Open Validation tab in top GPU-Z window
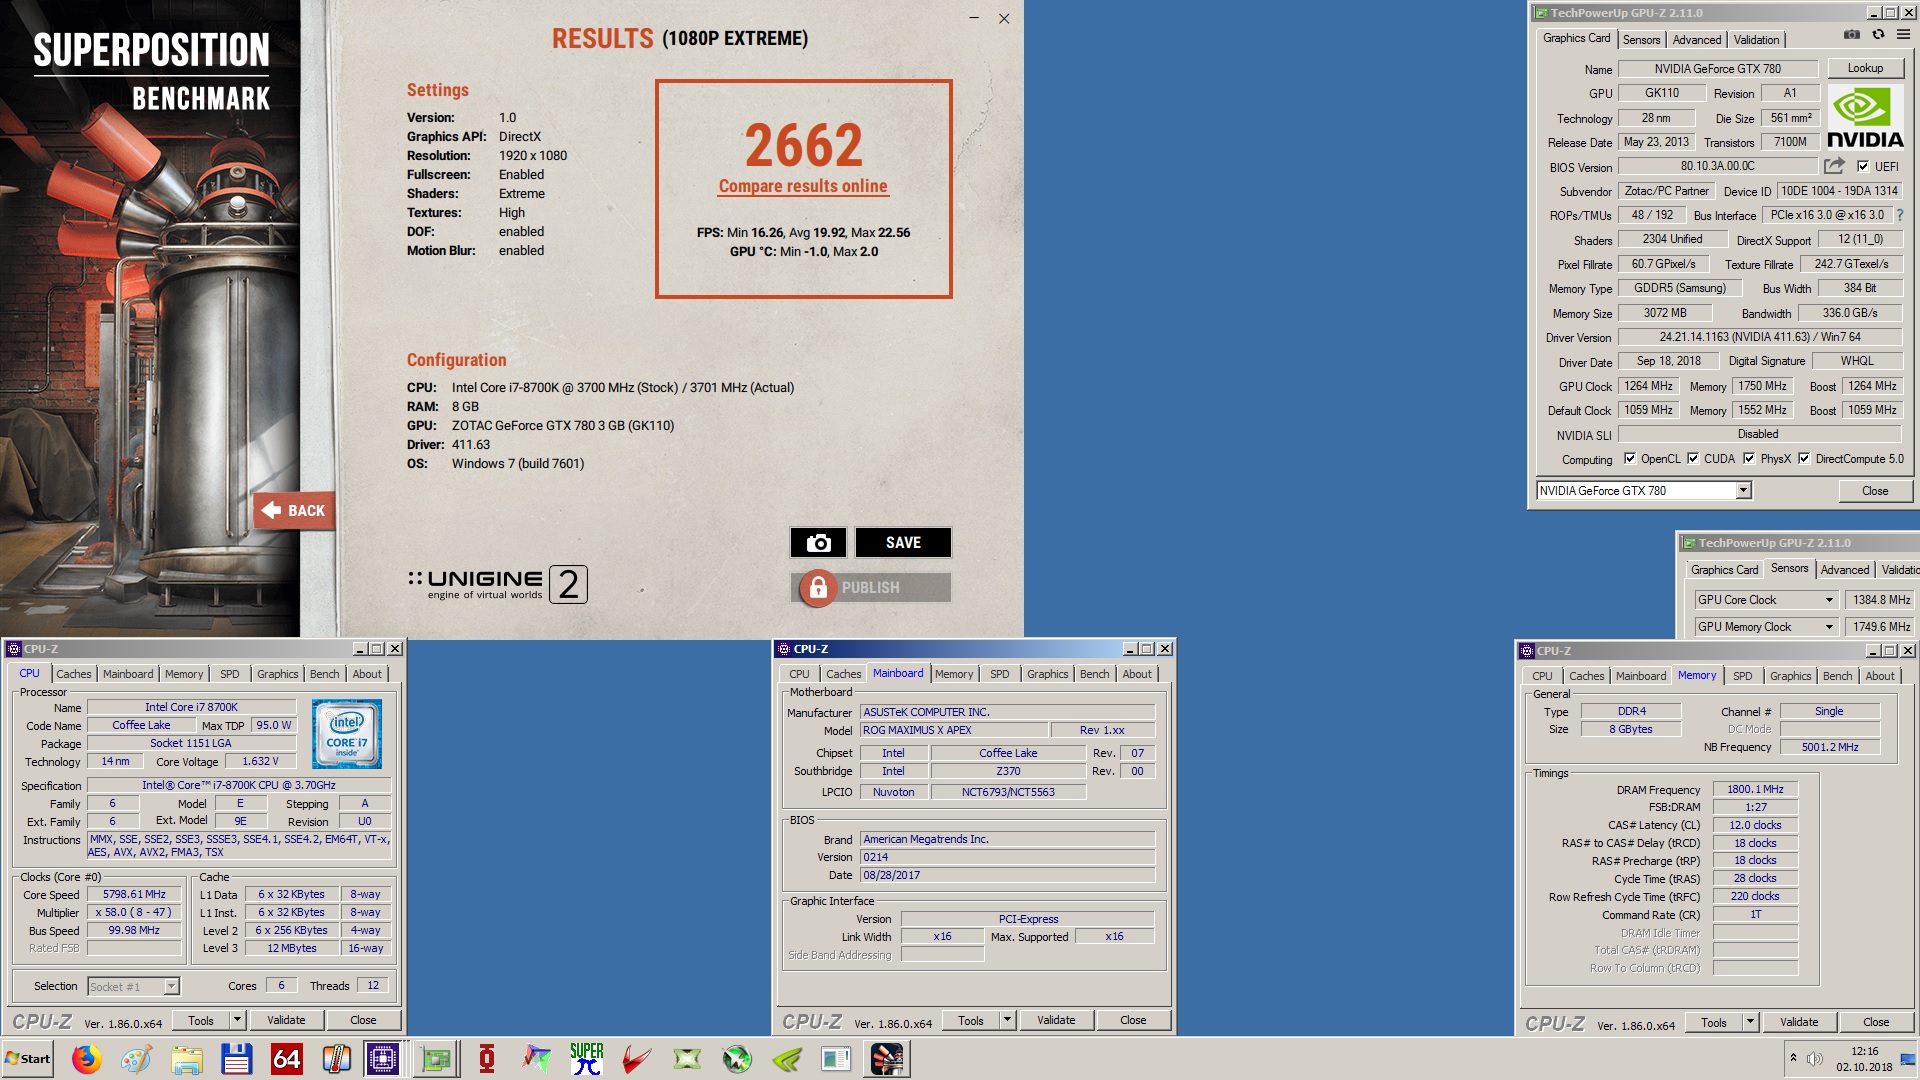1920x1080 pixels. (1756, 40)
